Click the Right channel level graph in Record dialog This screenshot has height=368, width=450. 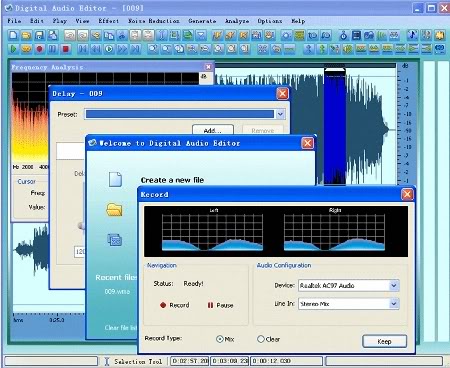click(x=334, y=232)
